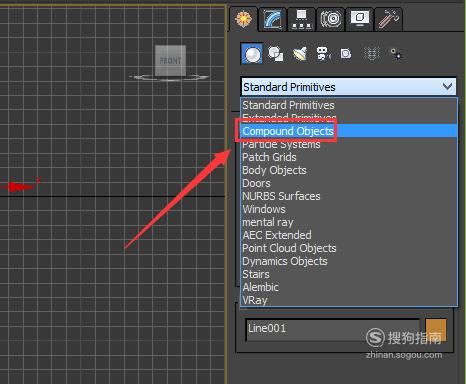Choose Patch Grids from the list
The width and height of the screenshot is (466, 384).
(349, 157)
